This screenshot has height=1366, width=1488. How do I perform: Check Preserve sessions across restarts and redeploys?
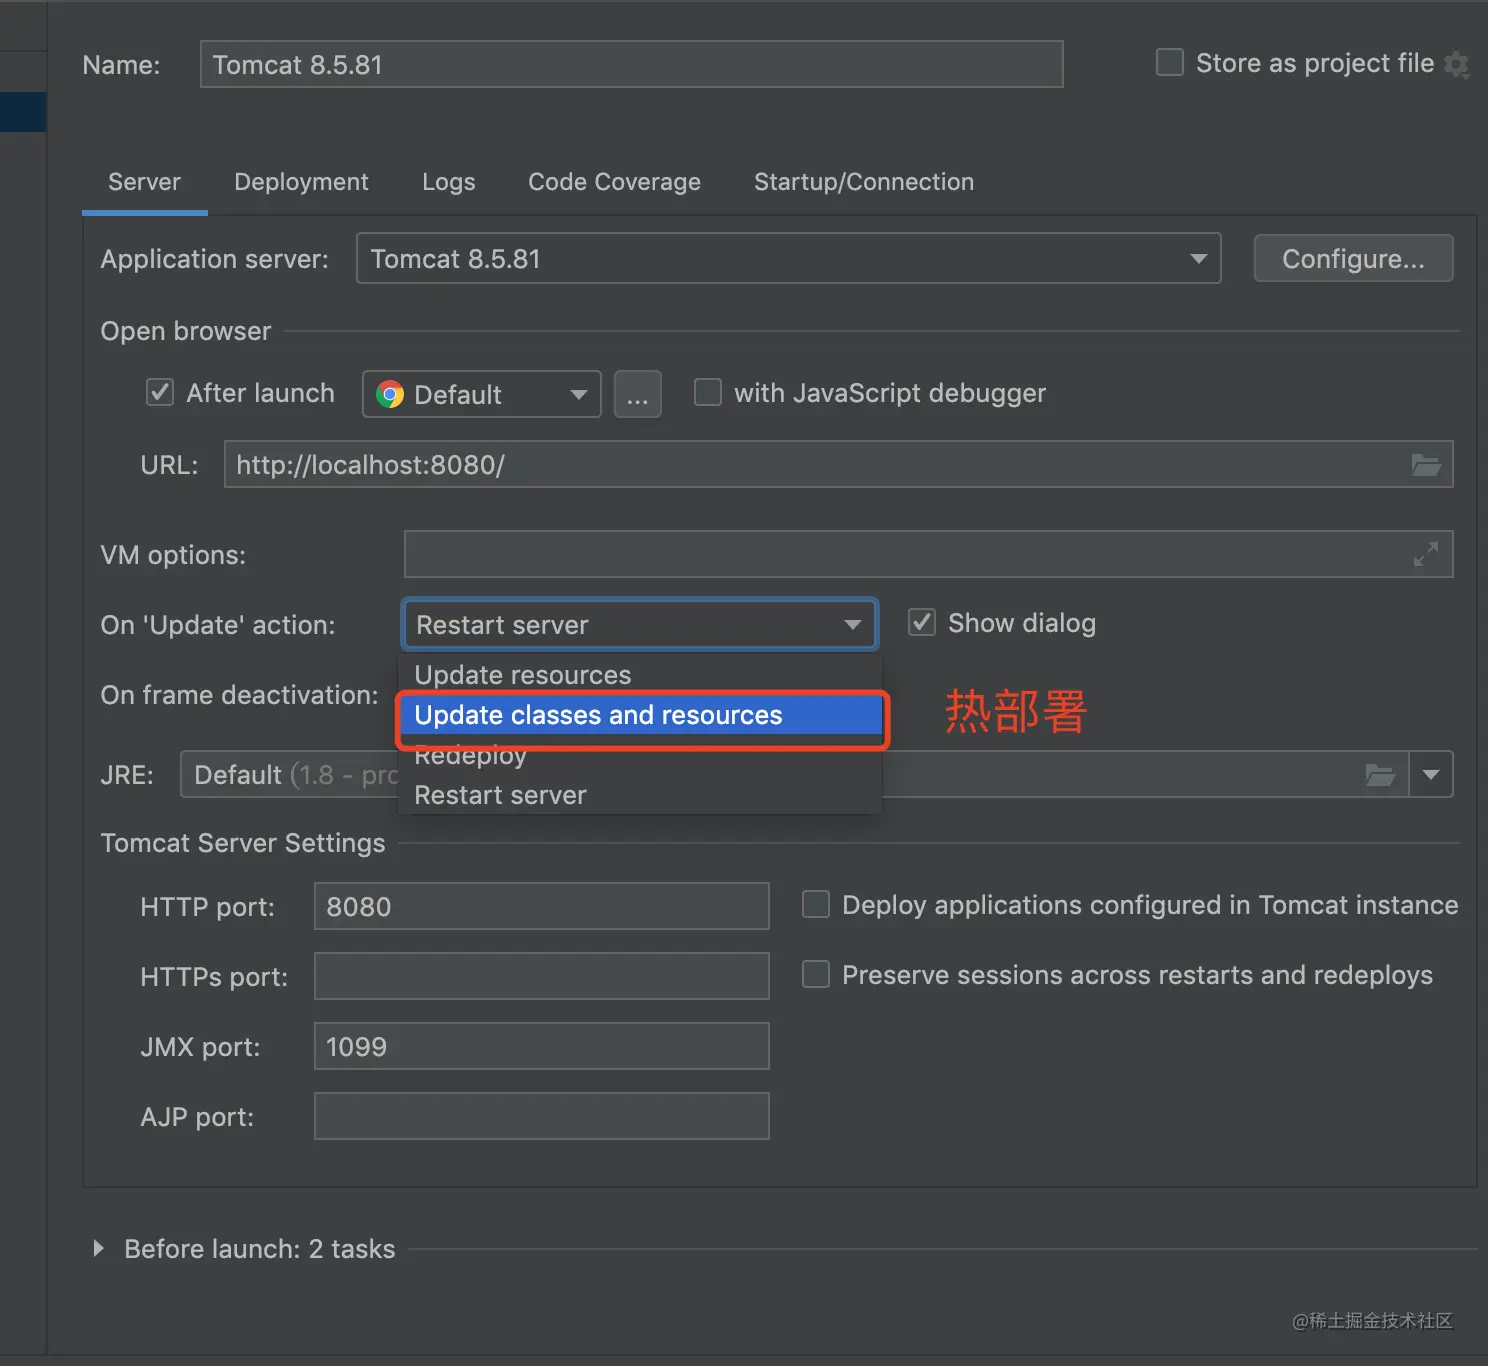(816, 974)
